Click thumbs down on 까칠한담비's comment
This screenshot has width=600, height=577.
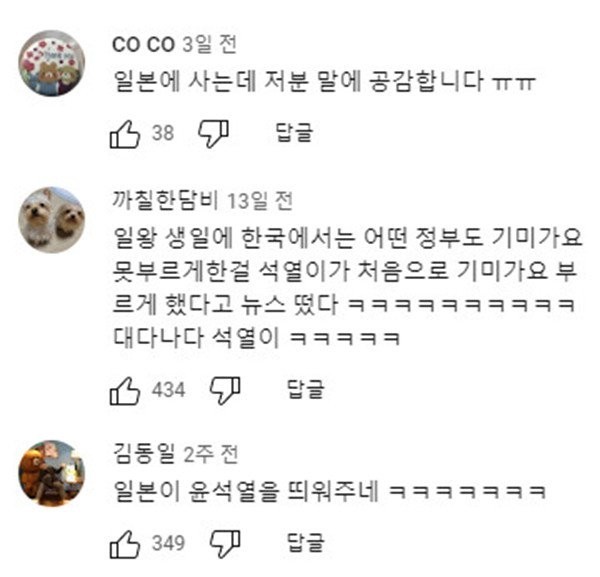[225, 390]
